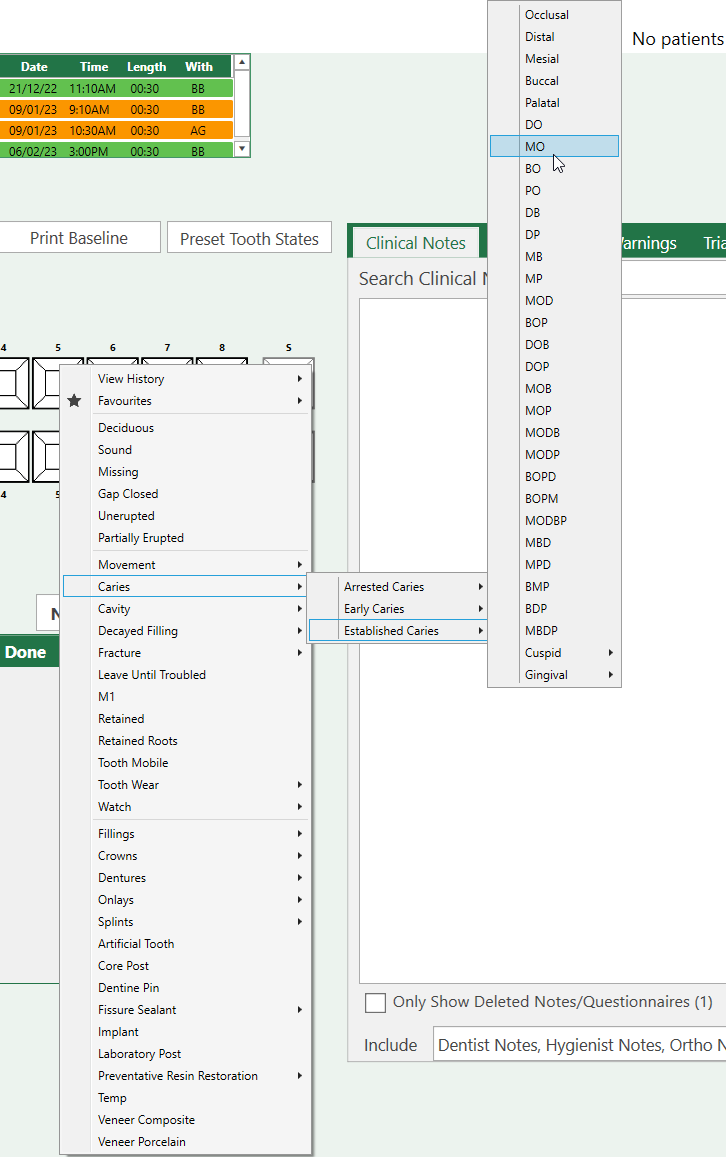Click the Done button
This screenshot has width=726, height=1157.
point(25,652)
